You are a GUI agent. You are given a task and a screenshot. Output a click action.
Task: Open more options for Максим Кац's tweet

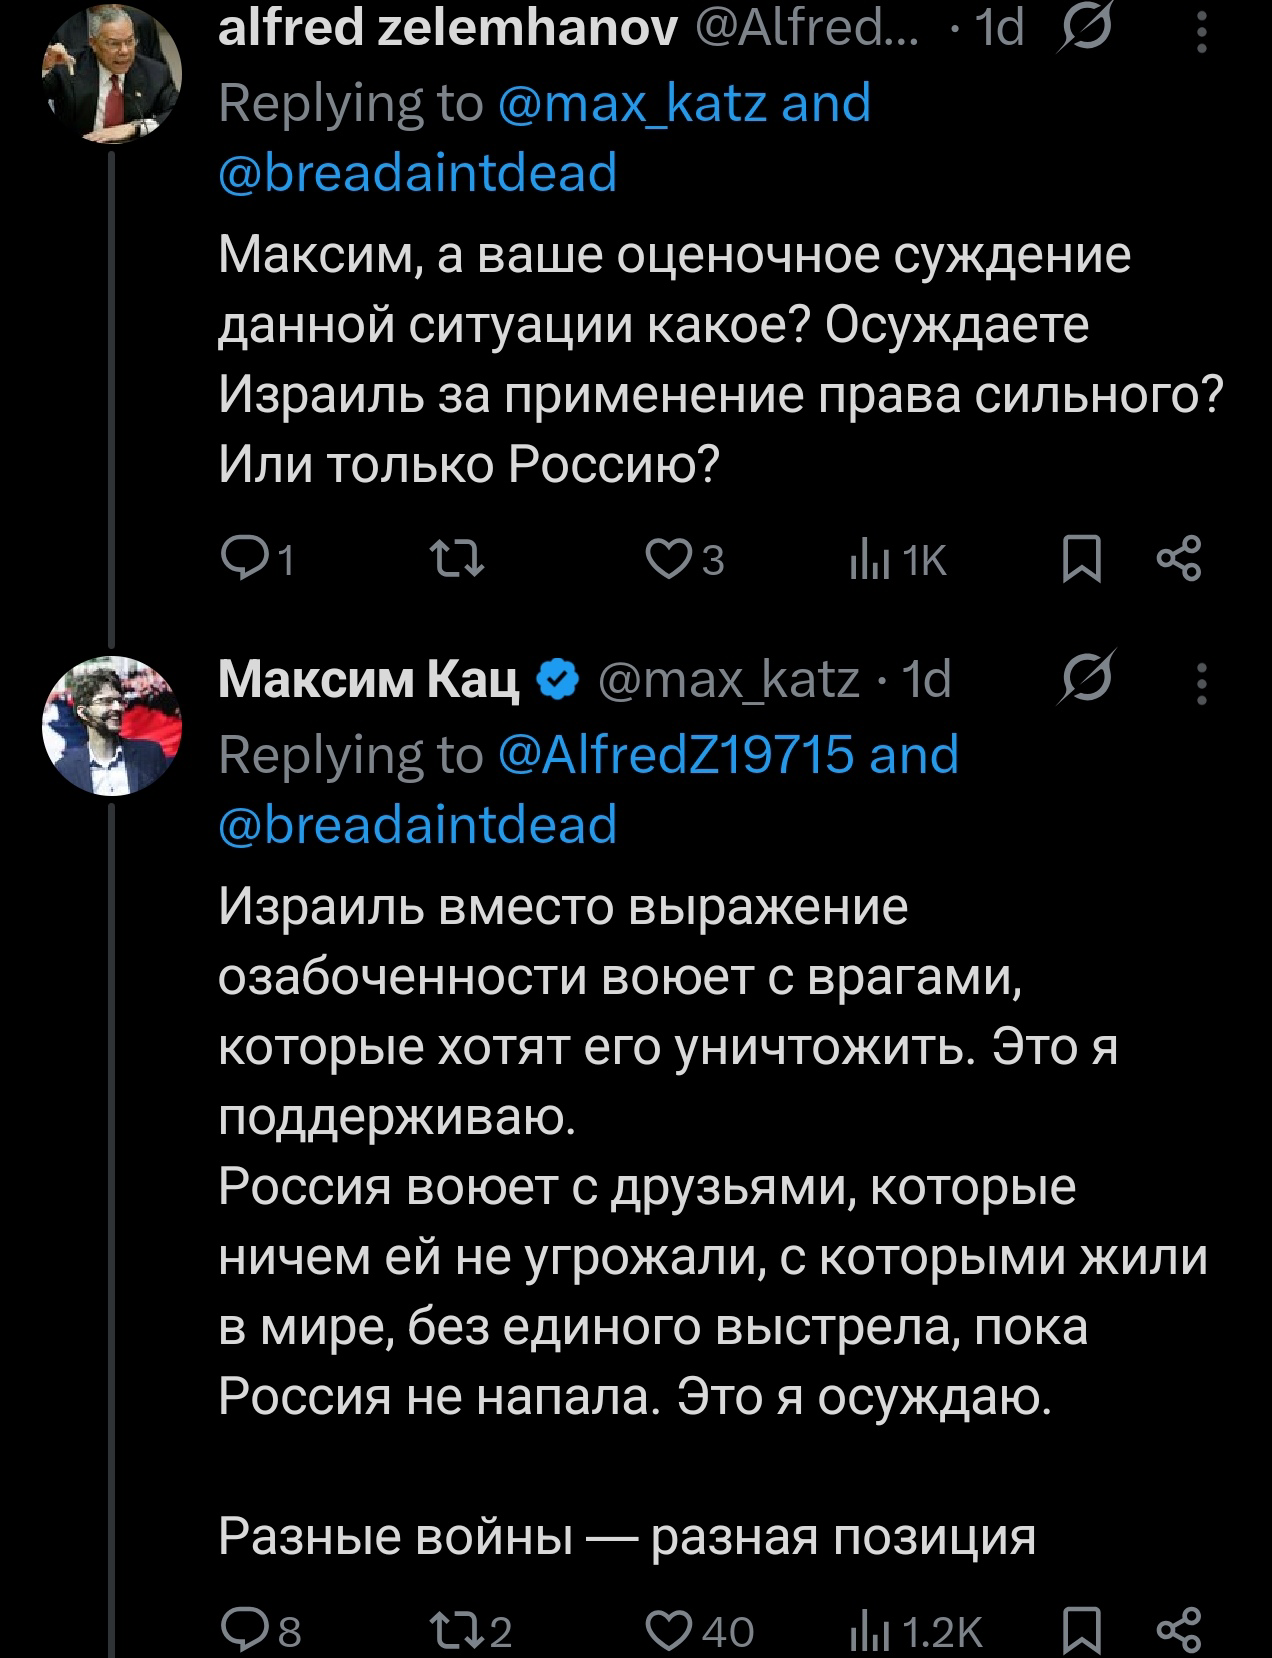click(1202, 685)
